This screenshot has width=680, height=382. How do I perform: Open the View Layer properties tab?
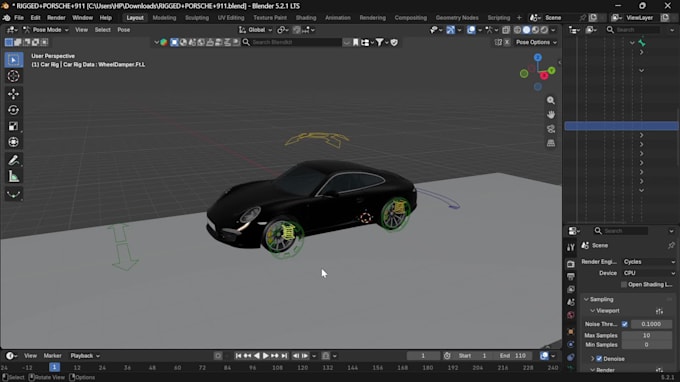point(571,289)
